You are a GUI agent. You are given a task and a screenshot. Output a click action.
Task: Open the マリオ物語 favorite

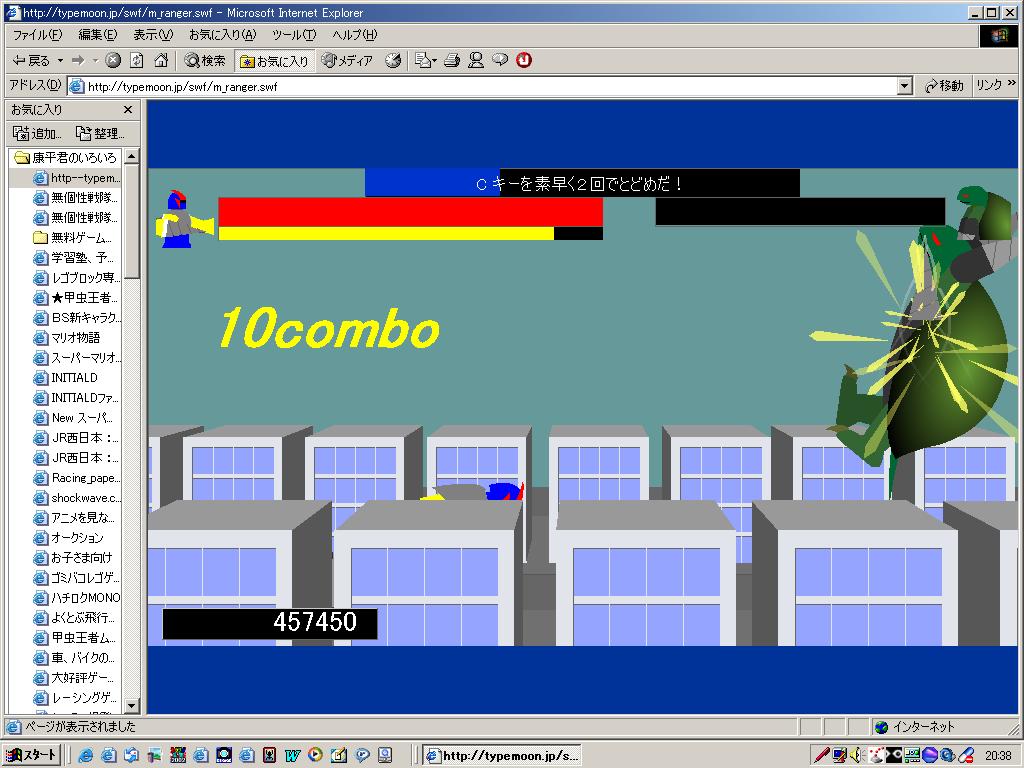click(67, 338)
